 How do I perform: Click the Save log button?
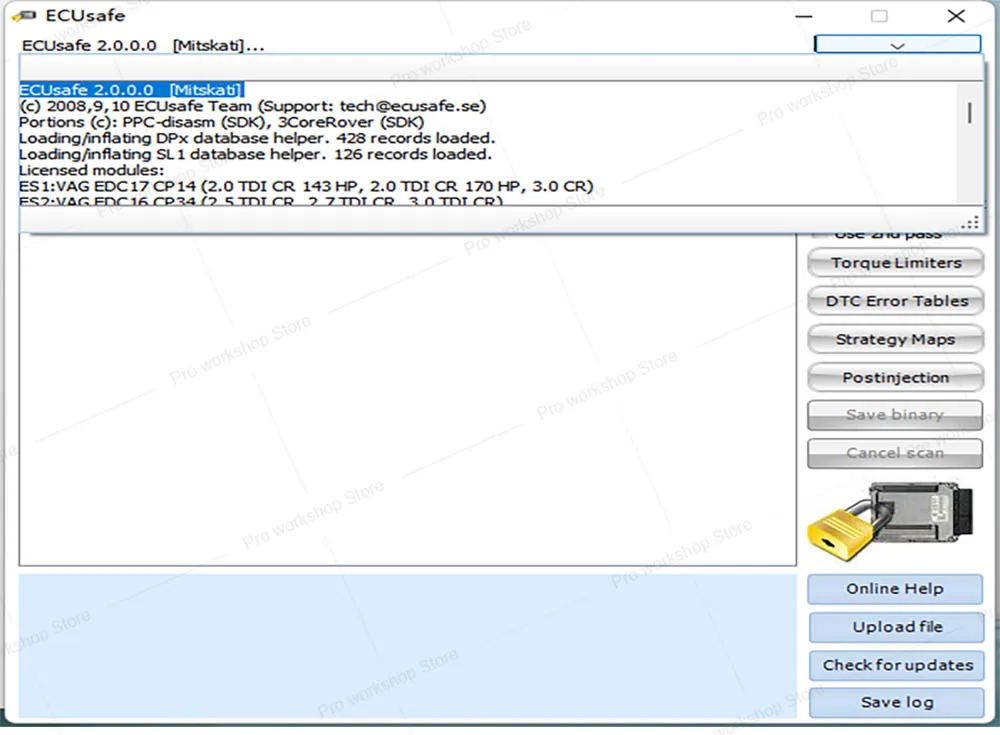click(897, 702)
